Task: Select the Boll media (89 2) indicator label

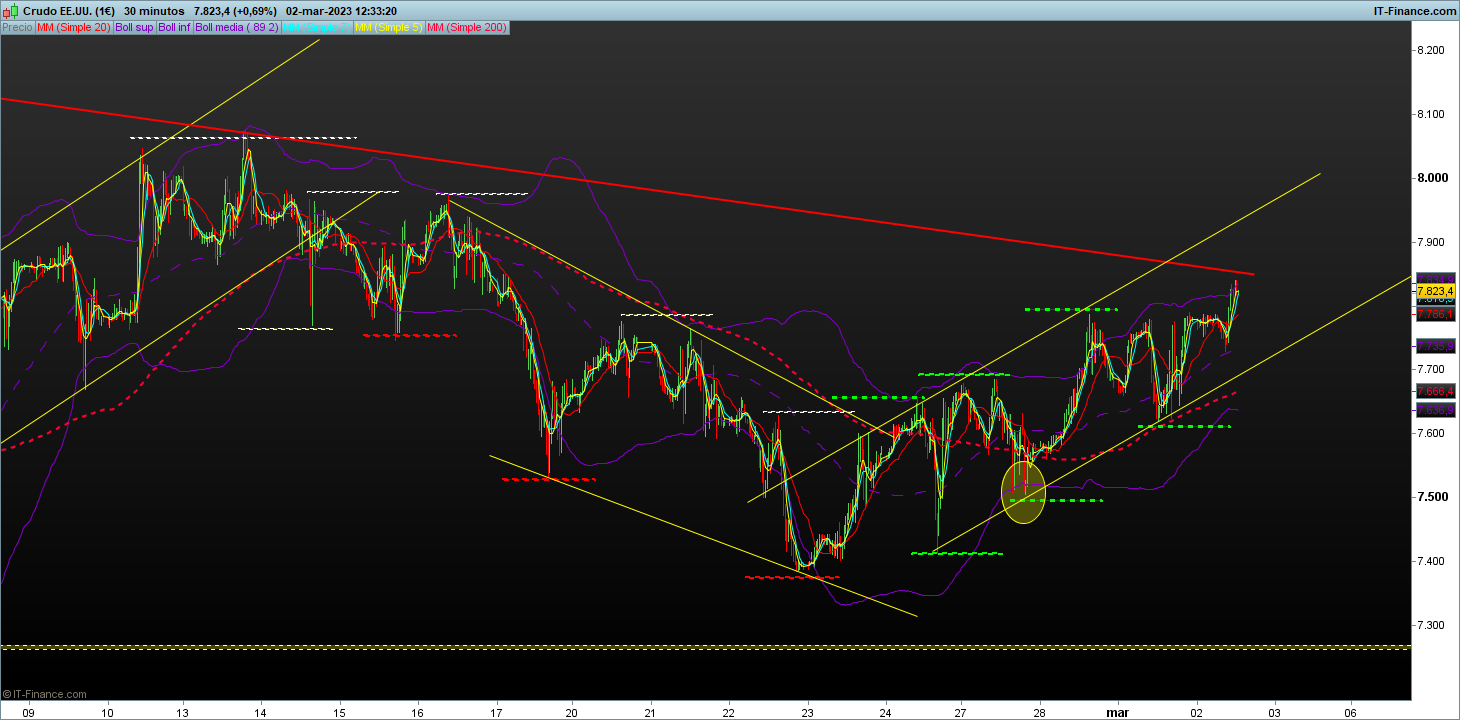Action: point(237,28)
